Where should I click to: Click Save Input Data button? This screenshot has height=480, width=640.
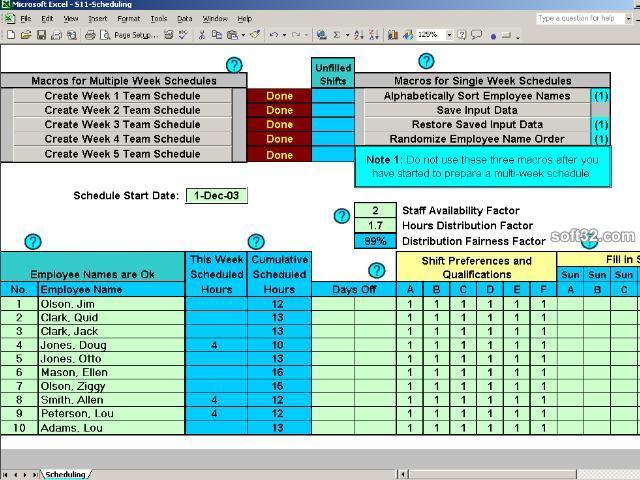477,110
